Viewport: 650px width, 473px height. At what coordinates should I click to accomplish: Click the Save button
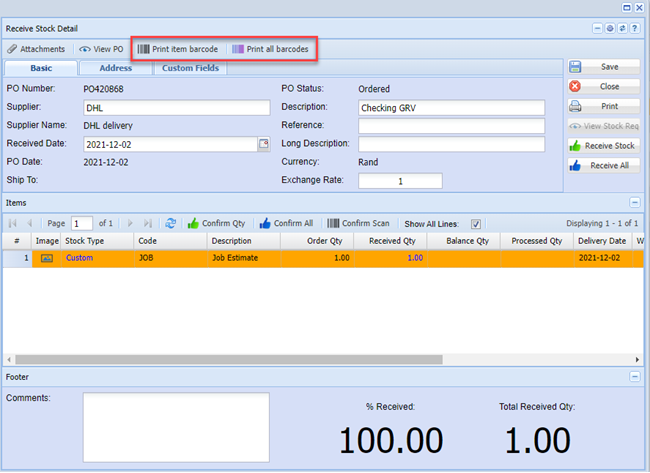coord(604,66)
